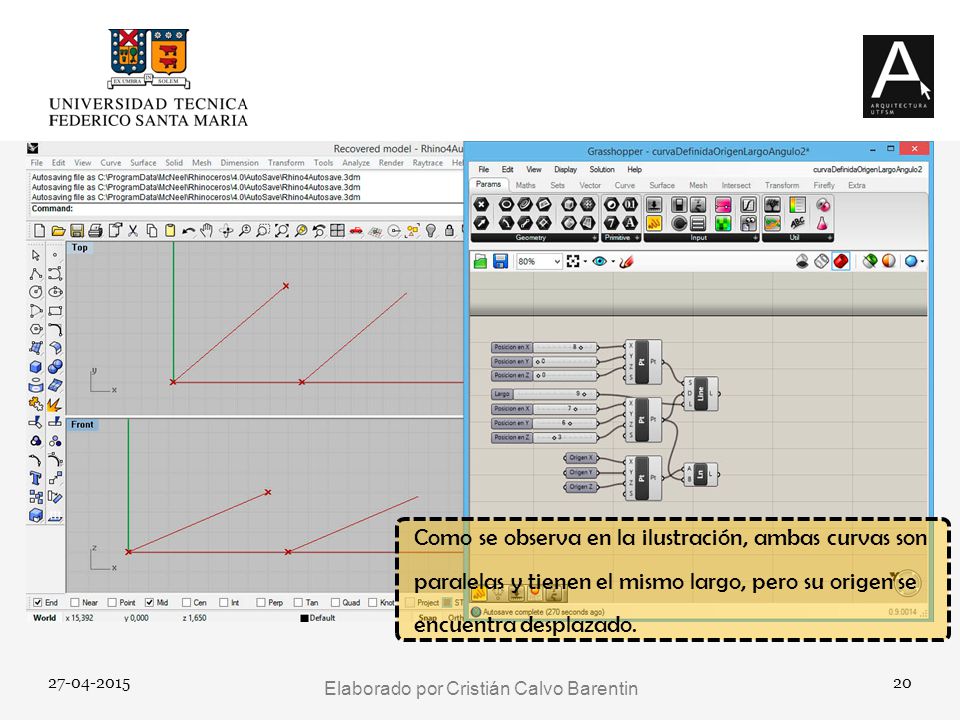
Task: Click the Front viewport title label
Action: pyautogui.click(x=82, y=424)
